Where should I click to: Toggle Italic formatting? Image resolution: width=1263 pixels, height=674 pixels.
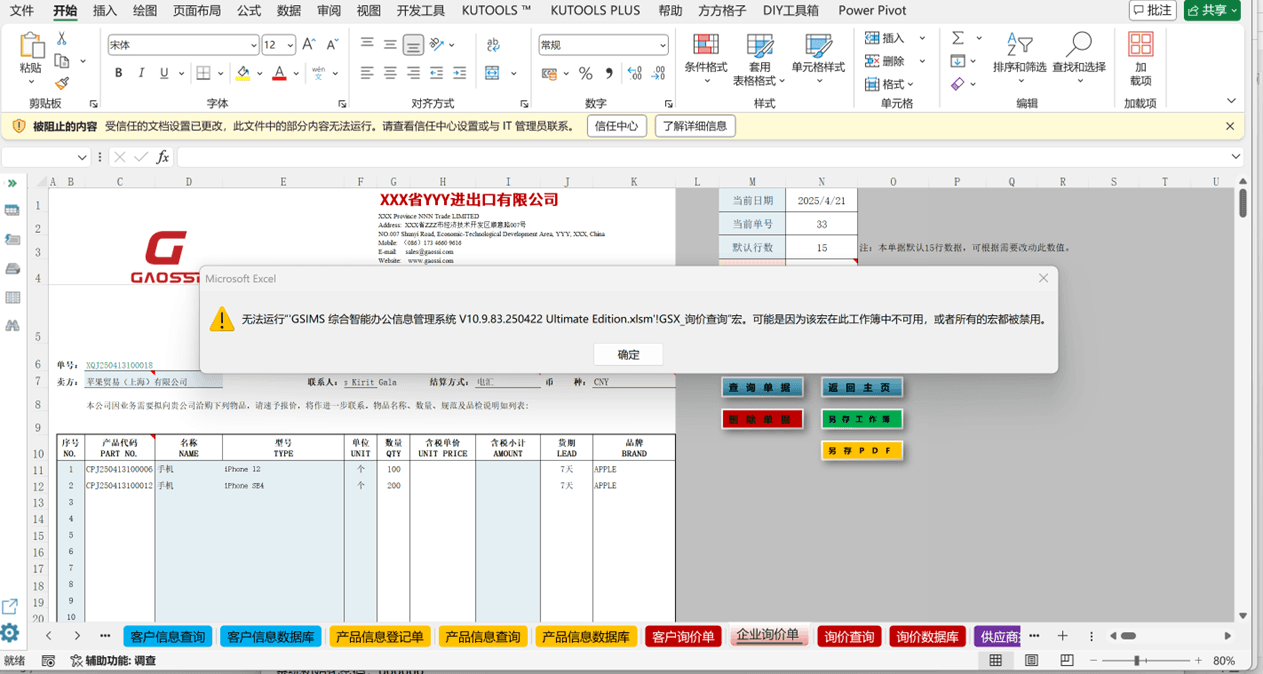[141, 73]
